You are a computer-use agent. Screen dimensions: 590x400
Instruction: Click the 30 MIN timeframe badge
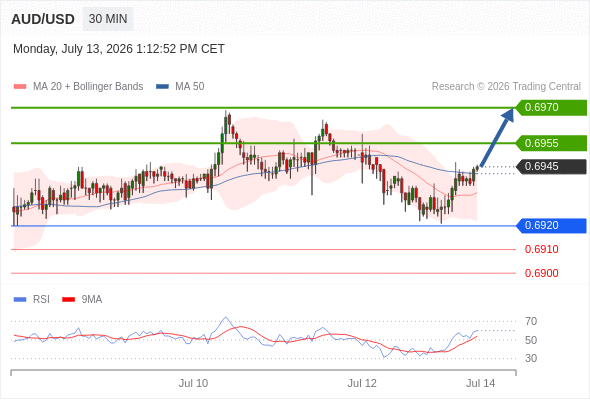(x=108, y=19)
